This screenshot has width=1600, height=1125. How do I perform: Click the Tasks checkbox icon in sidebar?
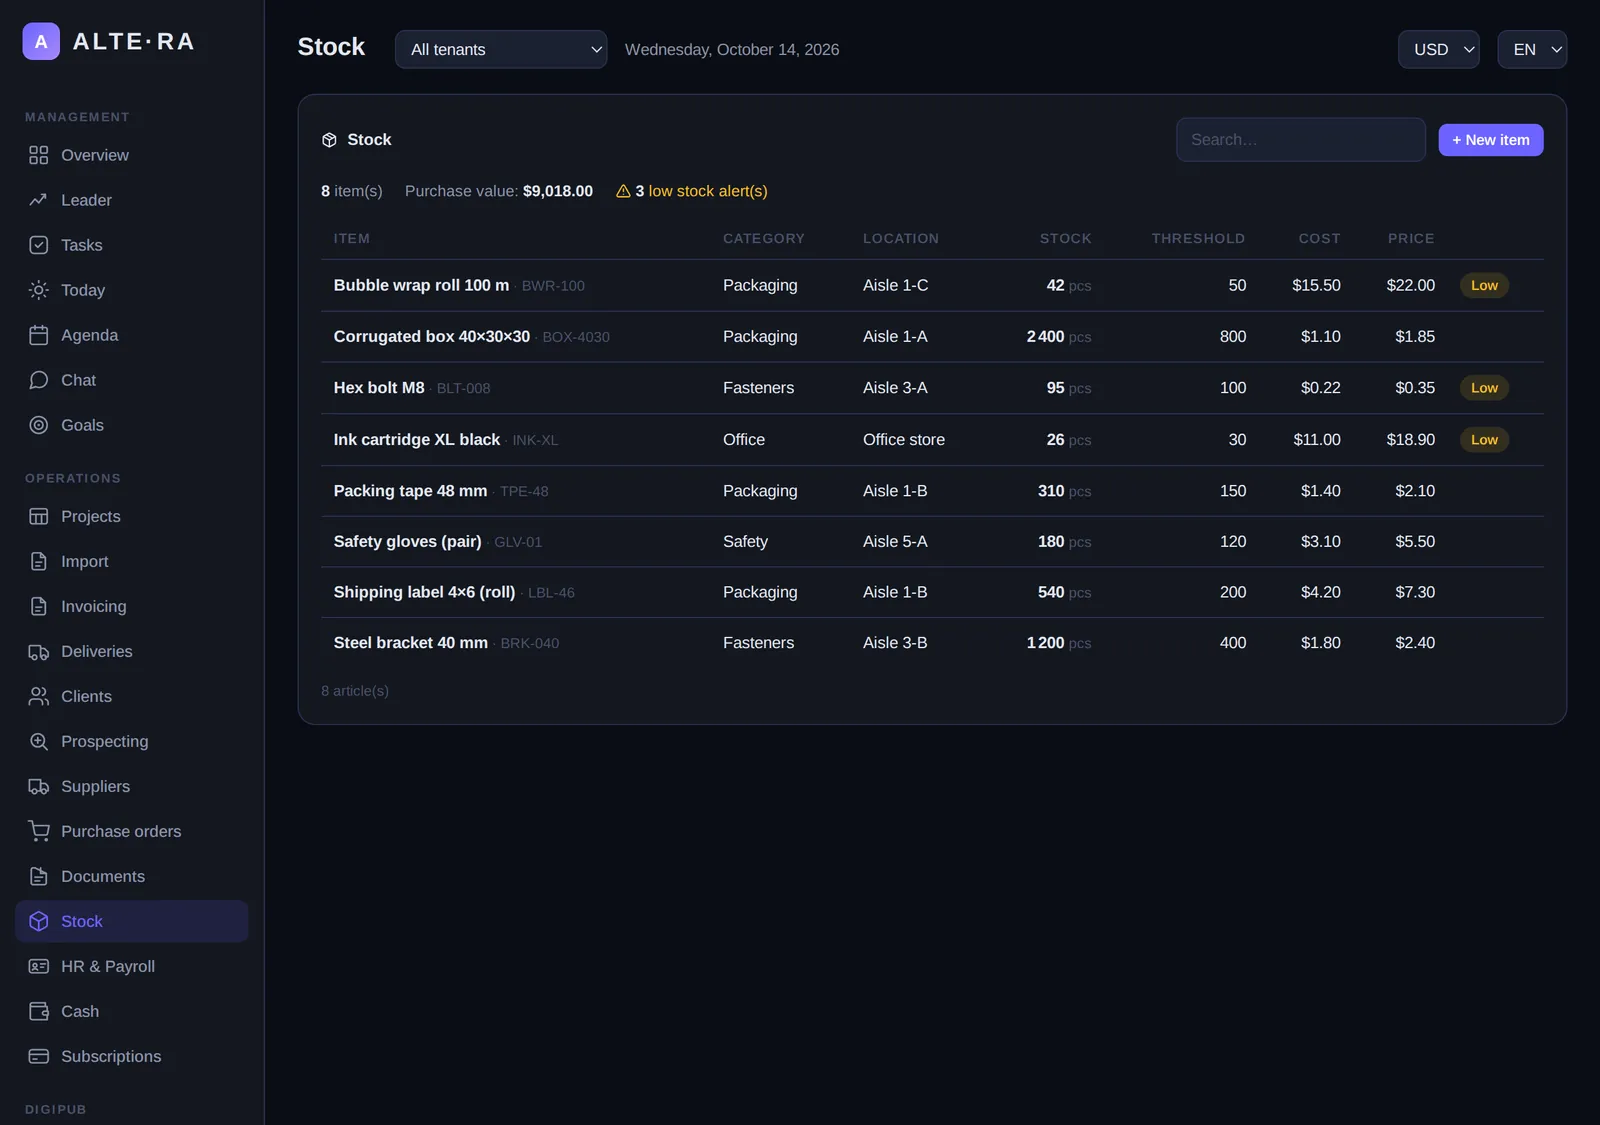(x=38, y=245)
